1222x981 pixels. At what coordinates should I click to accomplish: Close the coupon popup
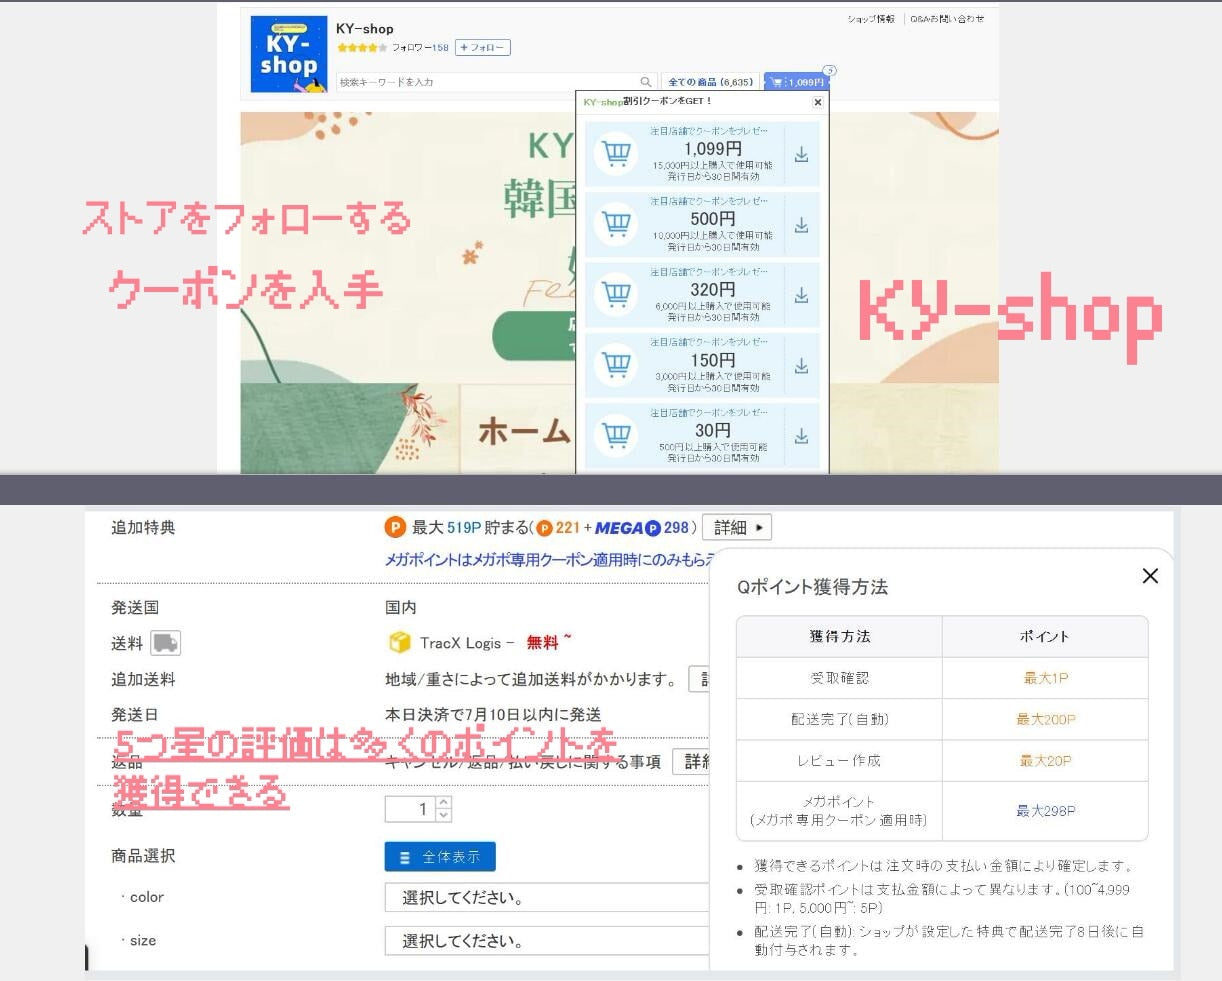tap(818, 102)
